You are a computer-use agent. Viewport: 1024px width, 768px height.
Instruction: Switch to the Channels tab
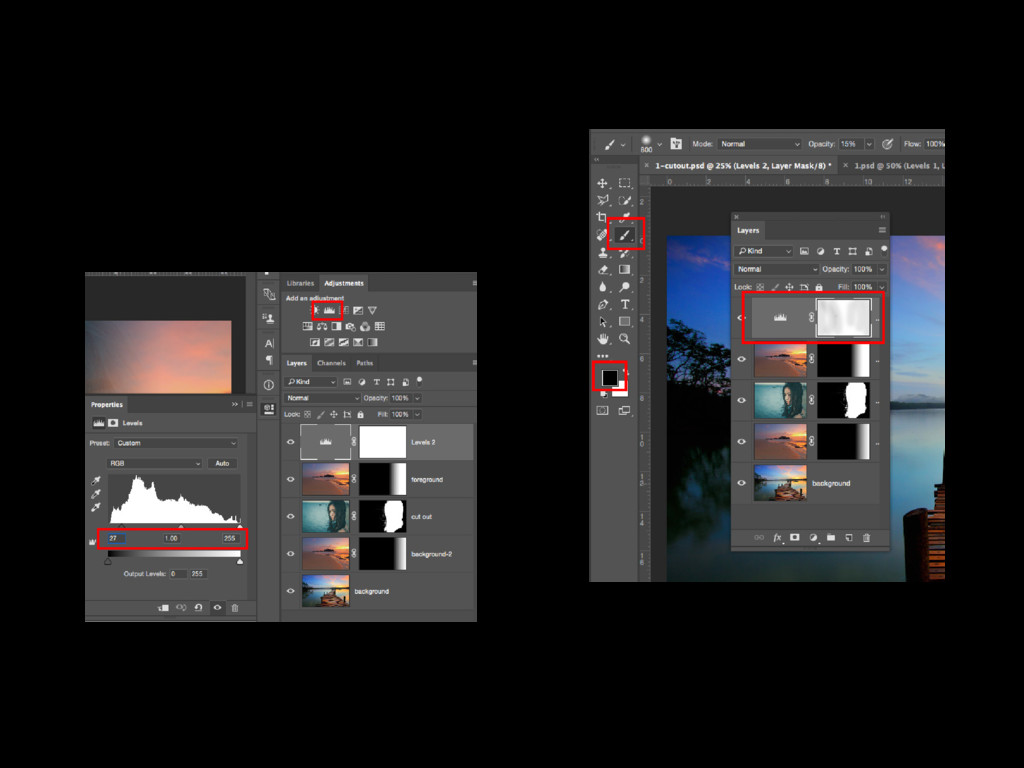tap(331, 362)
